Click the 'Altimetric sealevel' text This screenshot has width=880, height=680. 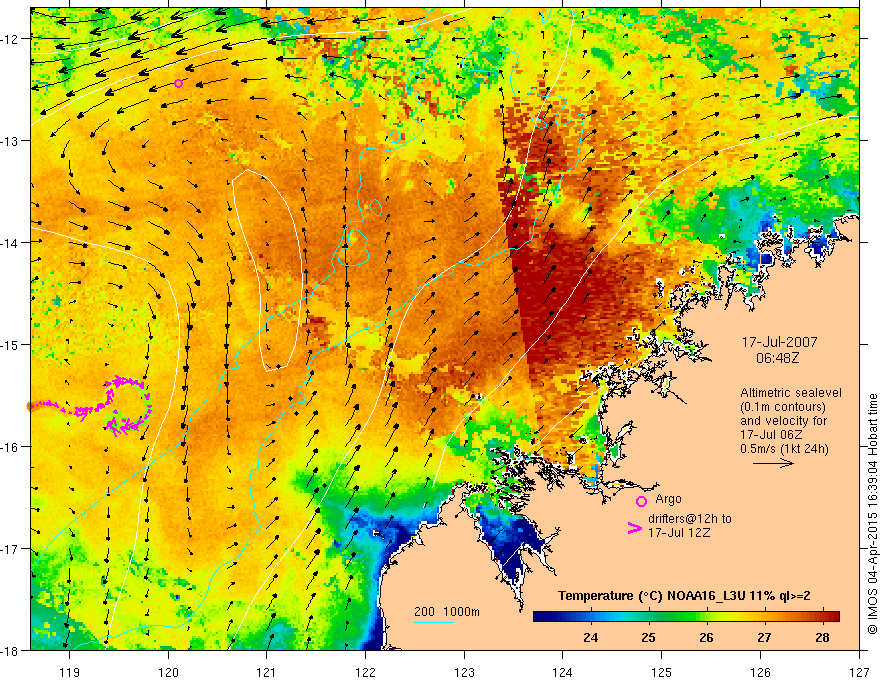tap(791, 393)
